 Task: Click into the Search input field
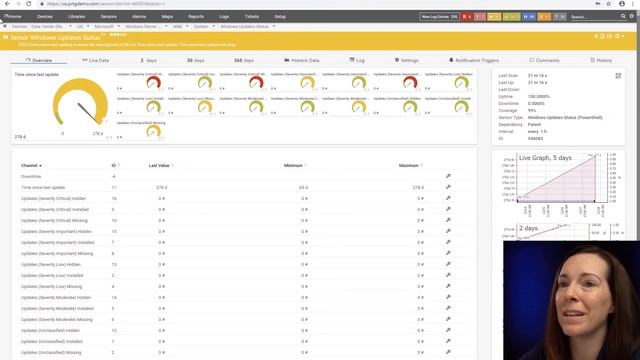point(594,17)
